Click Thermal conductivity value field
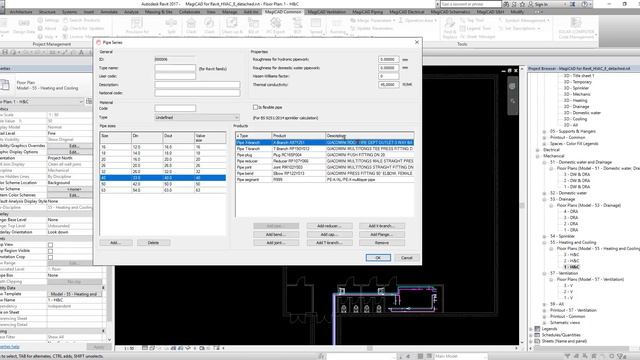This screenshot has height=360, width=640. click(388, 84)
